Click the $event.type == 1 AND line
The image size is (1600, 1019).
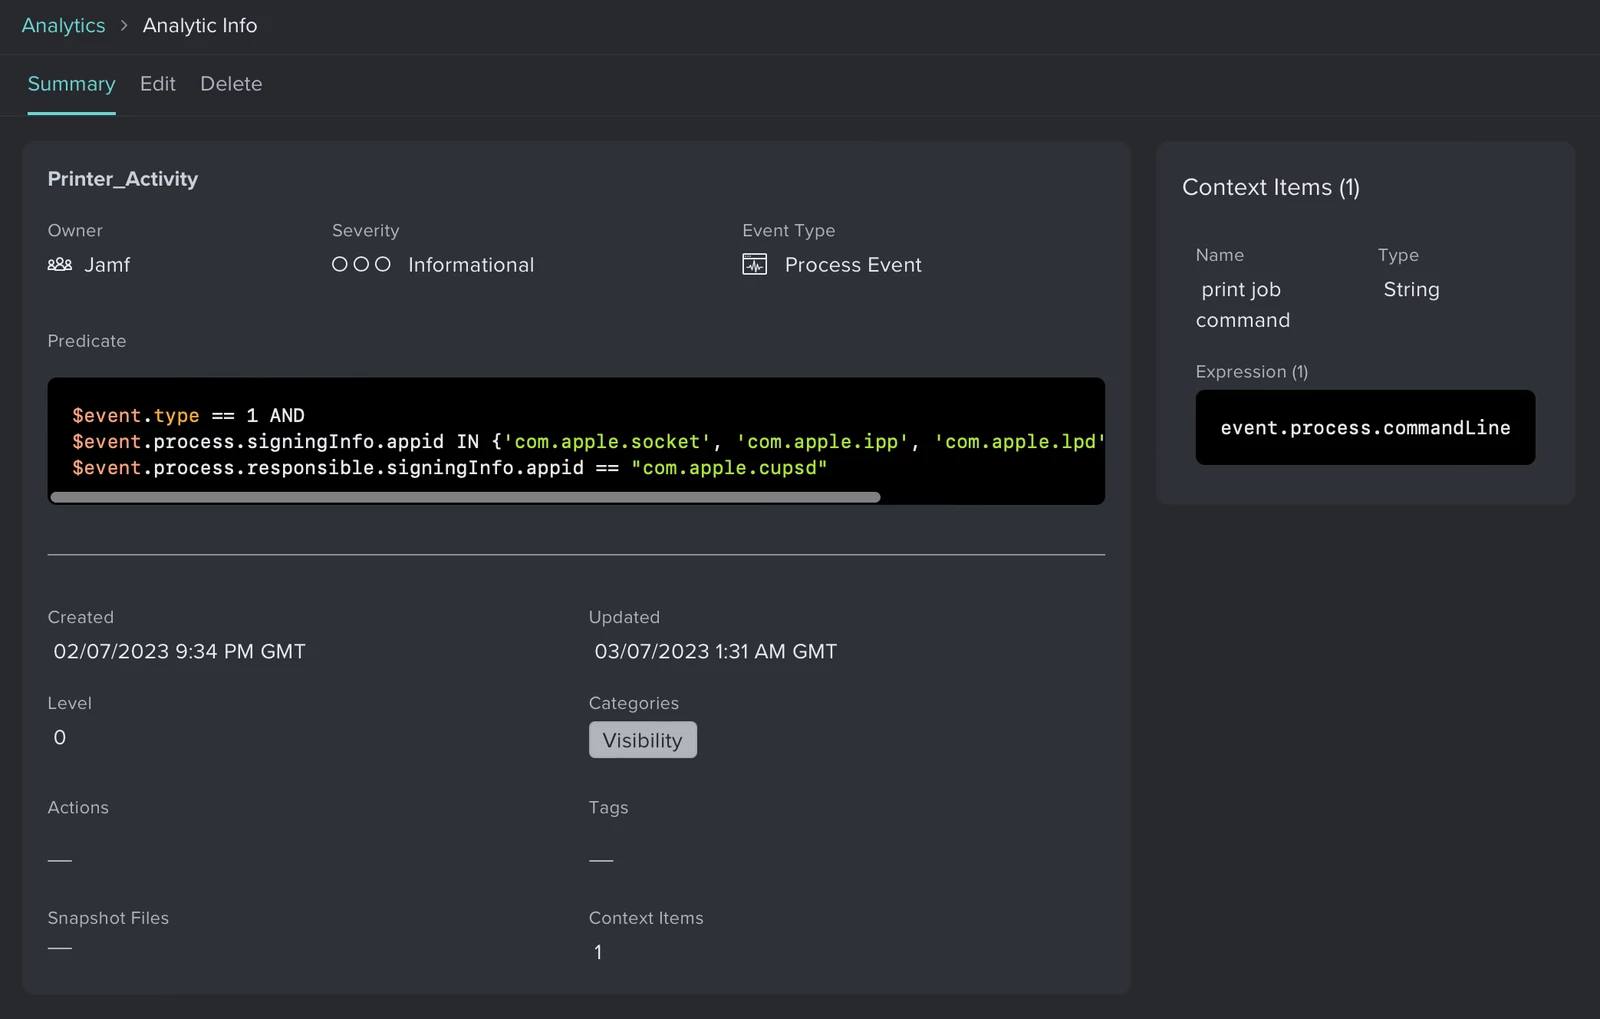[188, 415]
